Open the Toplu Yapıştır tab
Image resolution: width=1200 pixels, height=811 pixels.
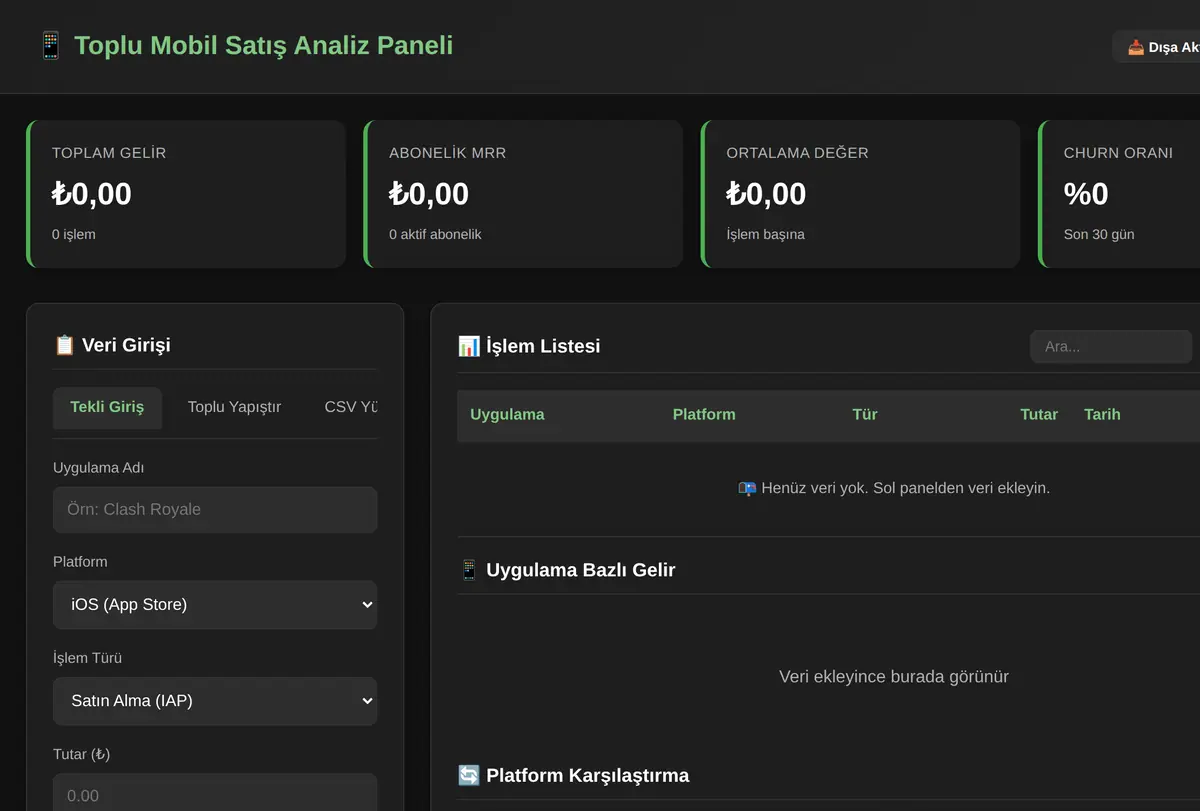(234, 407)
